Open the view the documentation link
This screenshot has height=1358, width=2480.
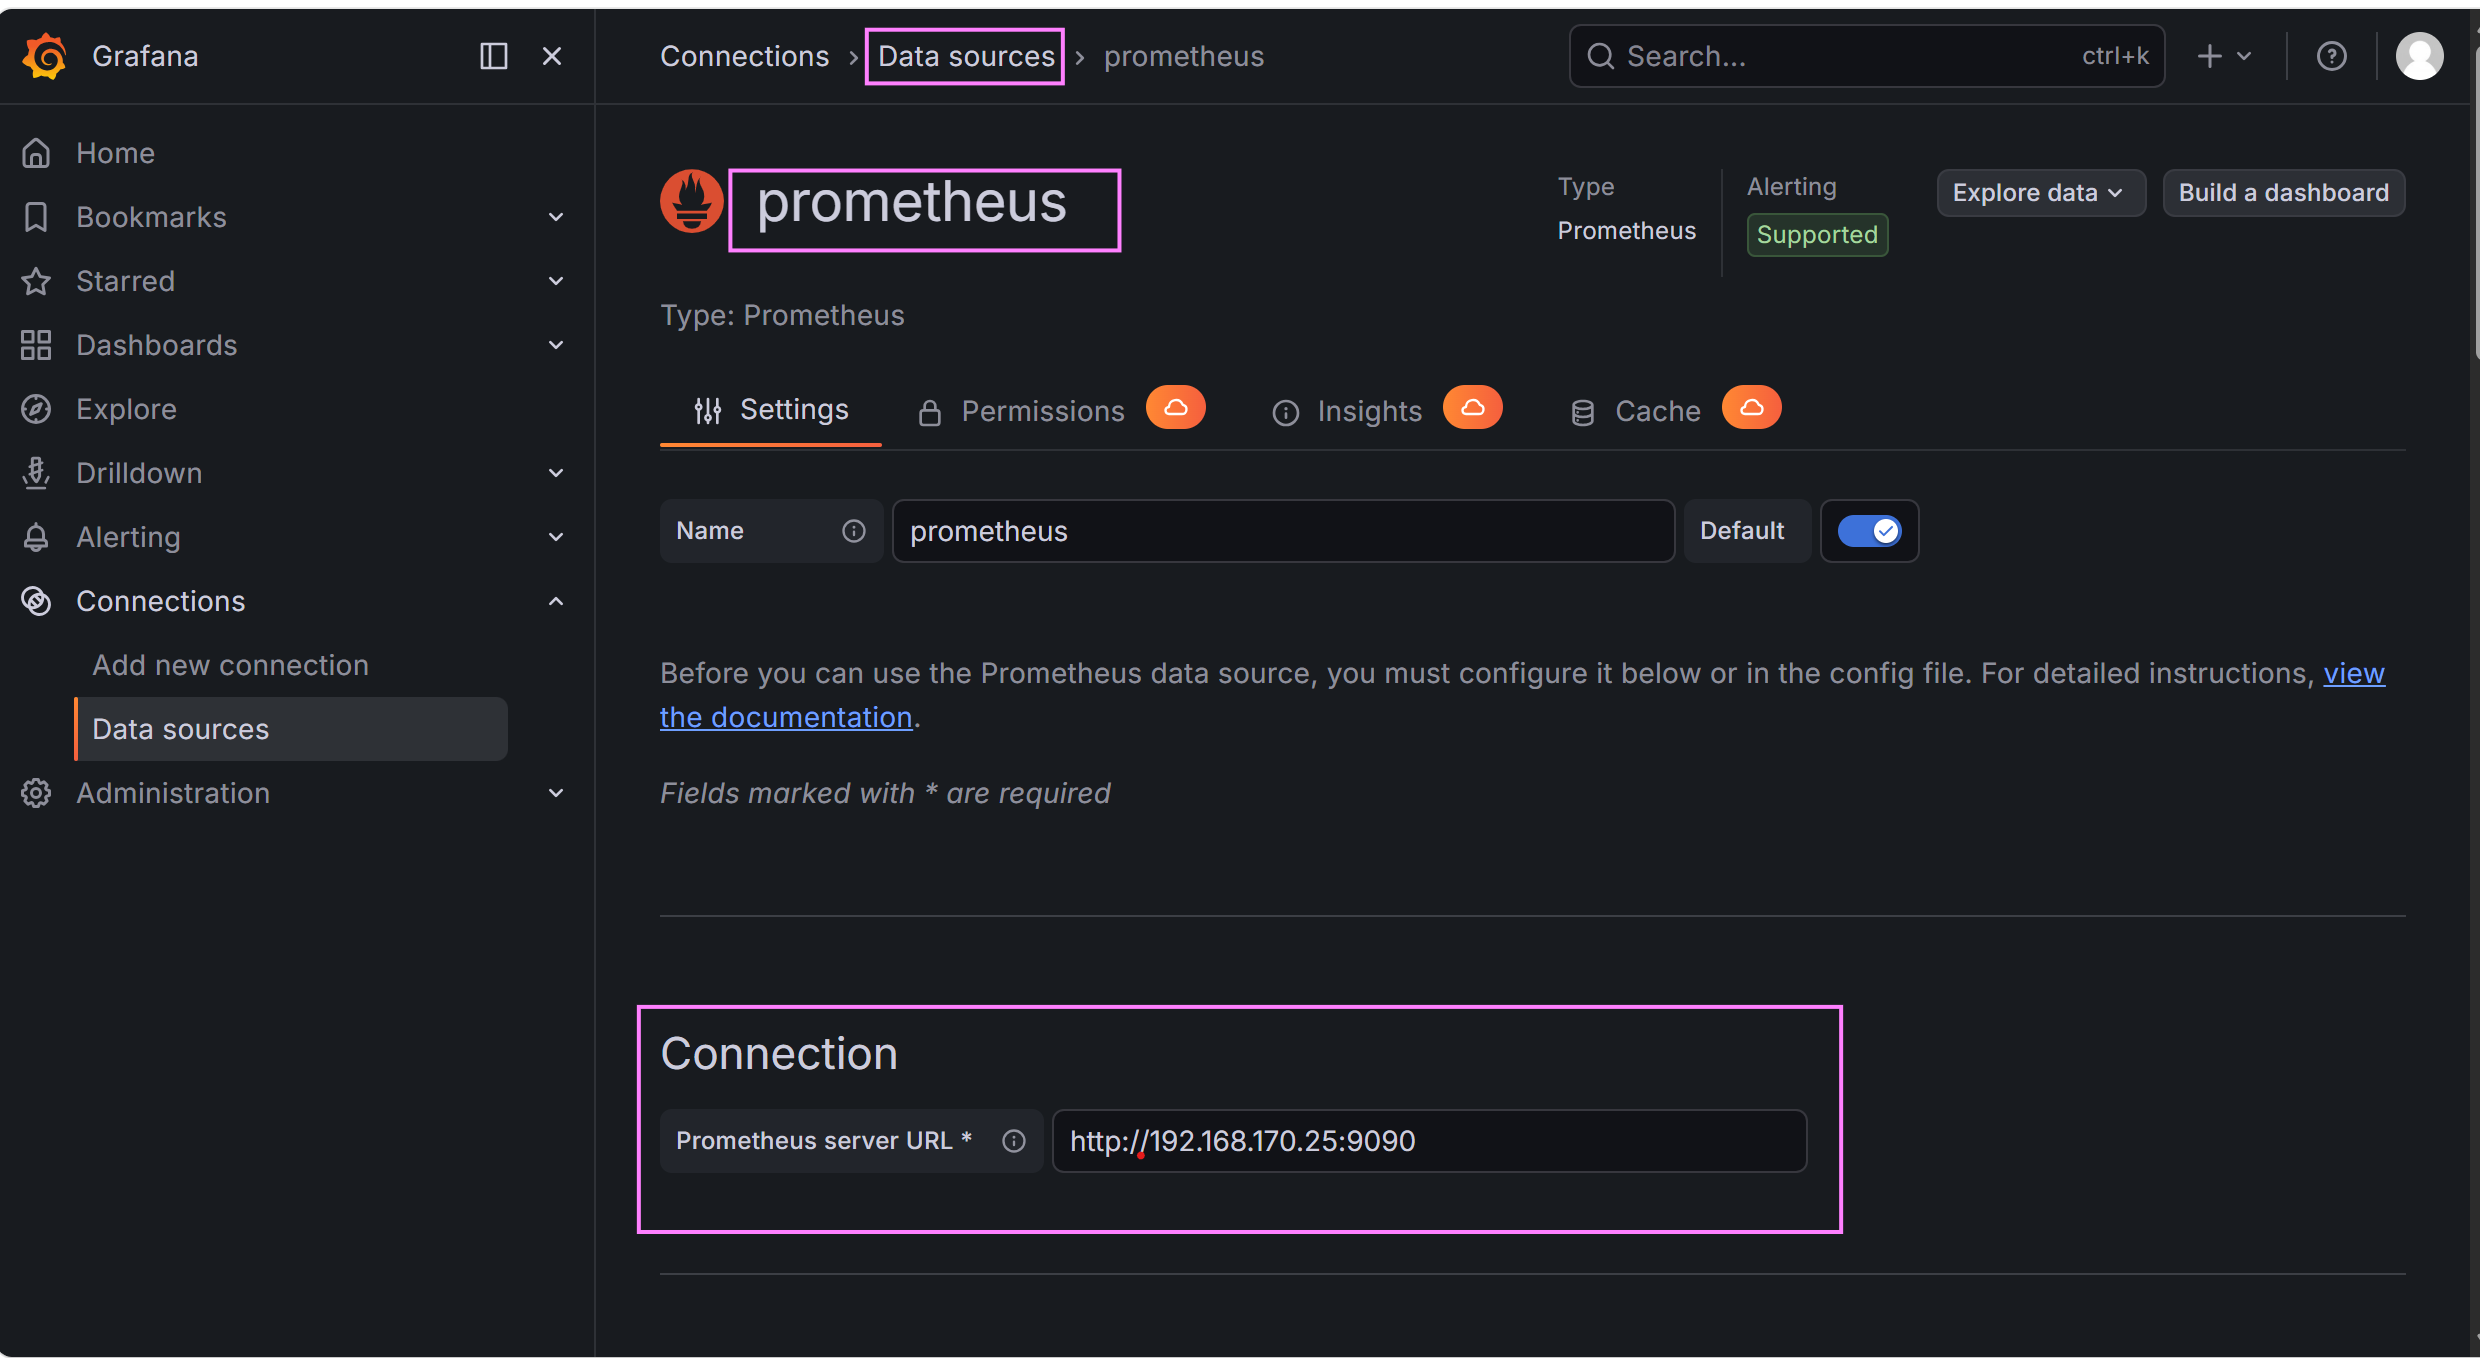786,717
